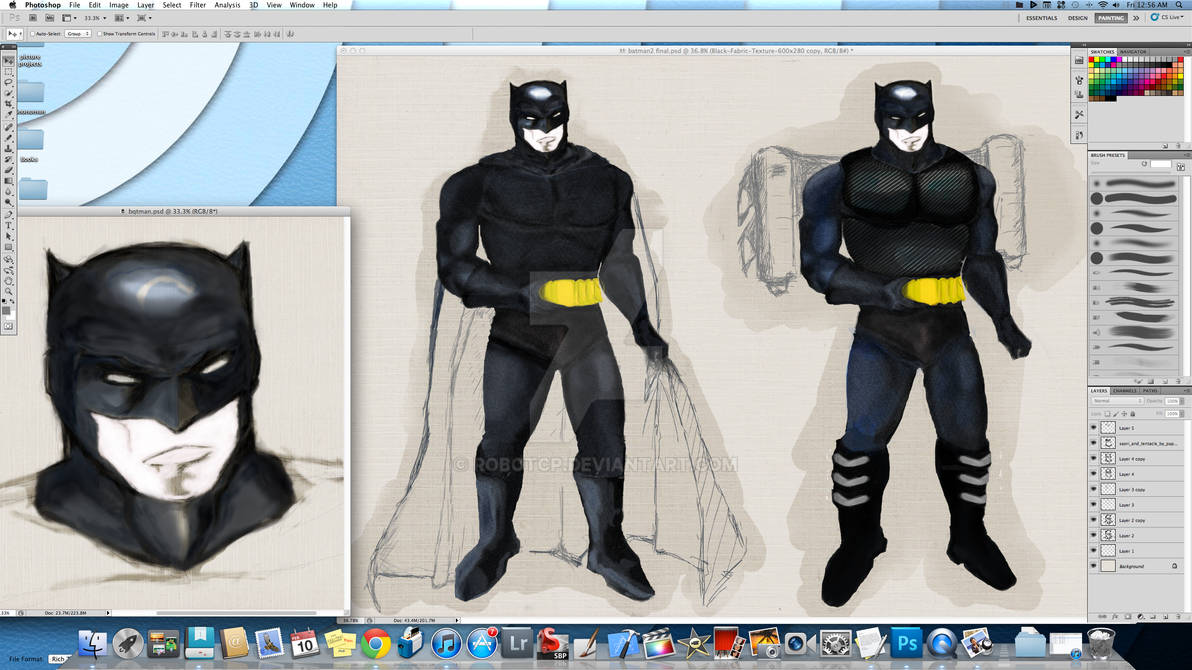Open the Layer menu
Image resolution: width=1192 pixels, height=670 pixels.
145,5
